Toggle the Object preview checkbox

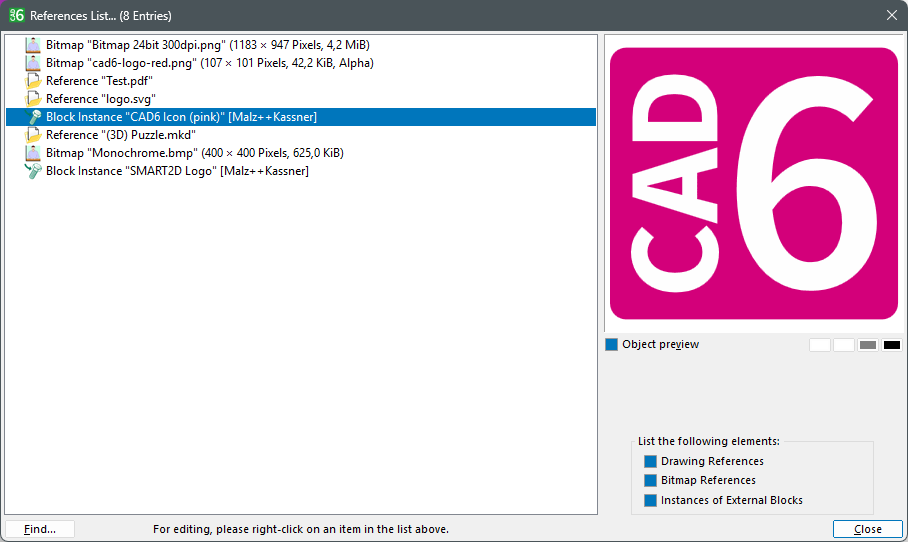click(x=612, y=345)
